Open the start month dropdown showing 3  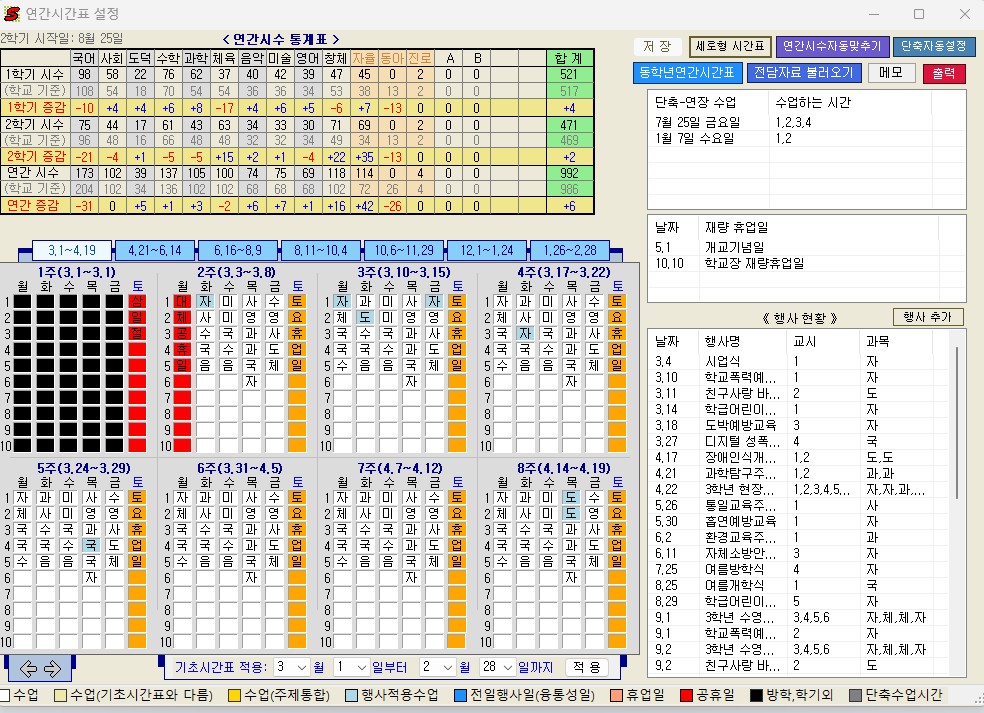pyautogui.click(x=292, y=667)
